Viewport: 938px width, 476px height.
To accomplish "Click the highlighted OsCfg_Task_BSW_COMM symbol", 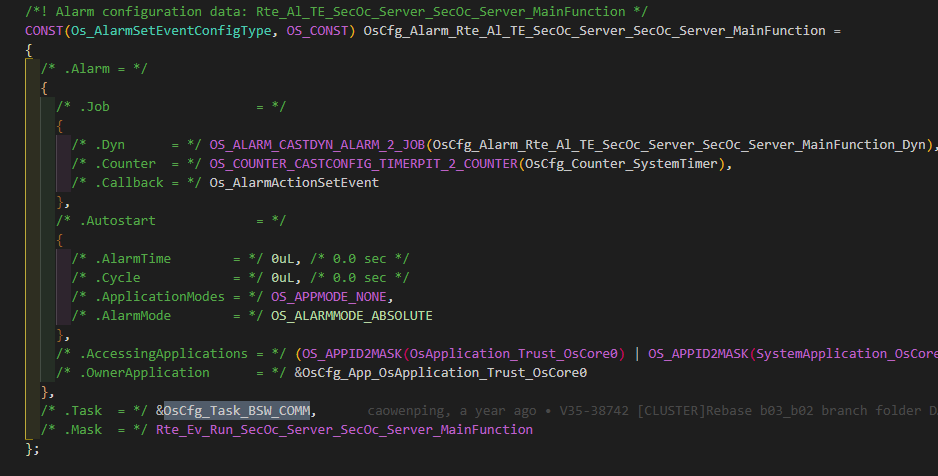I will coord(238,411).
